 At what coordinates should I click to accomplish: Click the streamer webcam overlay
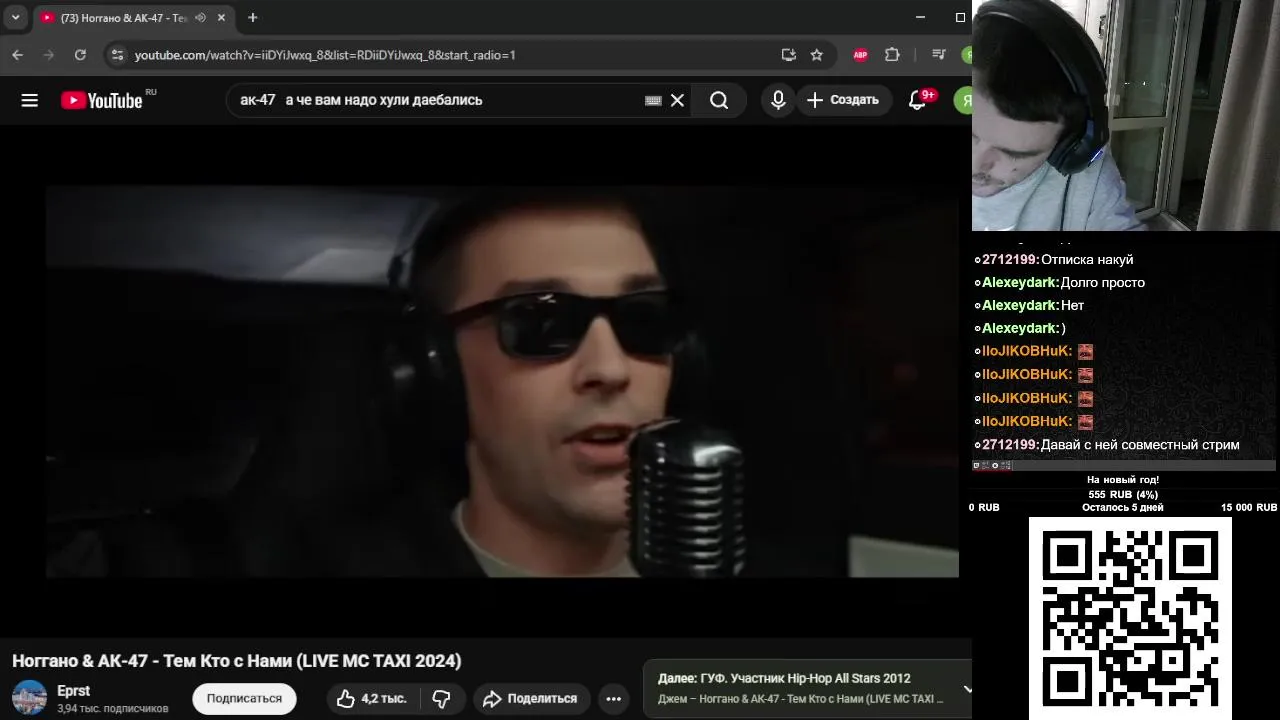1126,115
